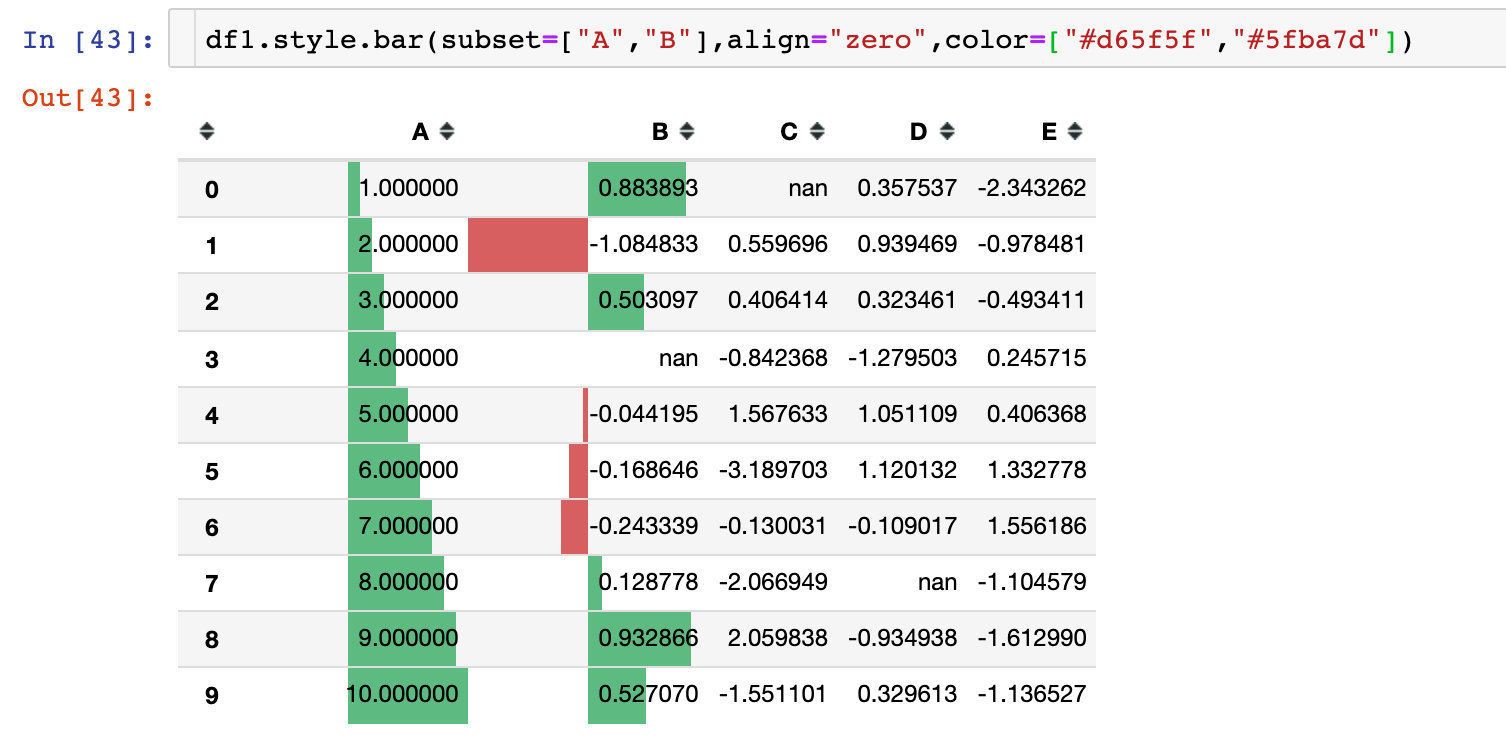Image resolution: width=1506 pixels, height=752 pixels.
Task: Select row index 6
Action: (211, 526)
